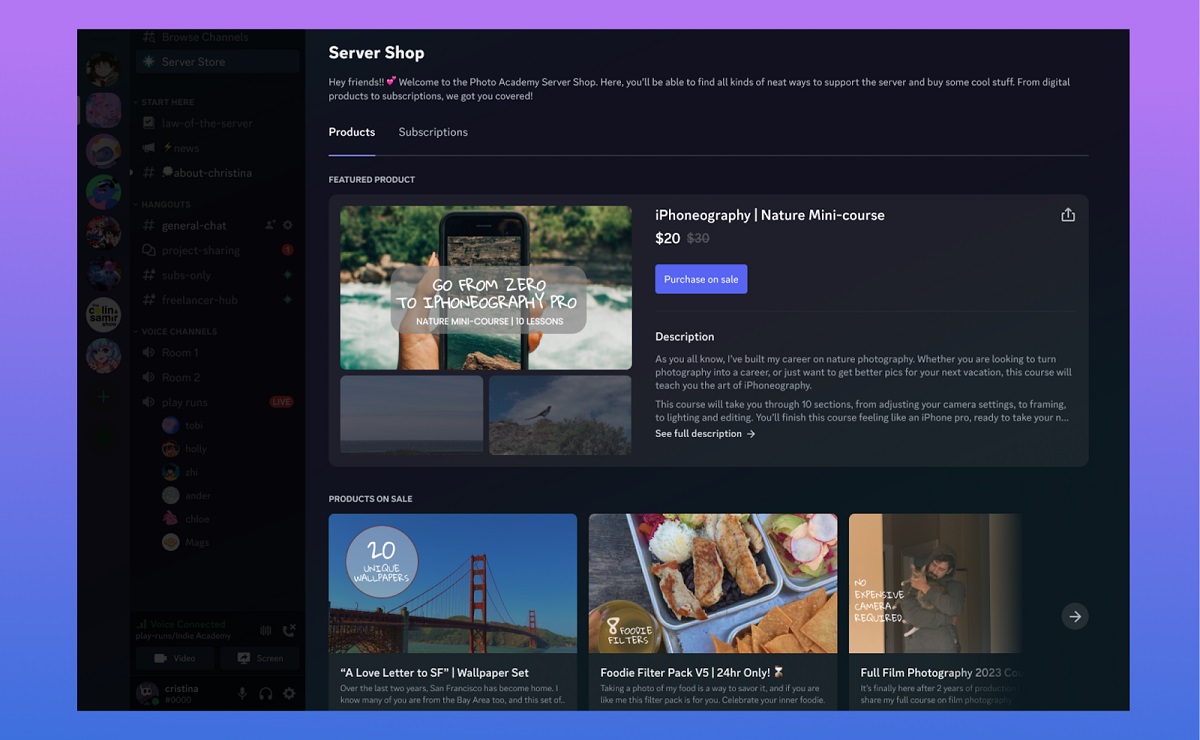The height and width of the screenshot is (740, 1200).
Task: Turn on camera with Video button
Action: click(174, 658)
